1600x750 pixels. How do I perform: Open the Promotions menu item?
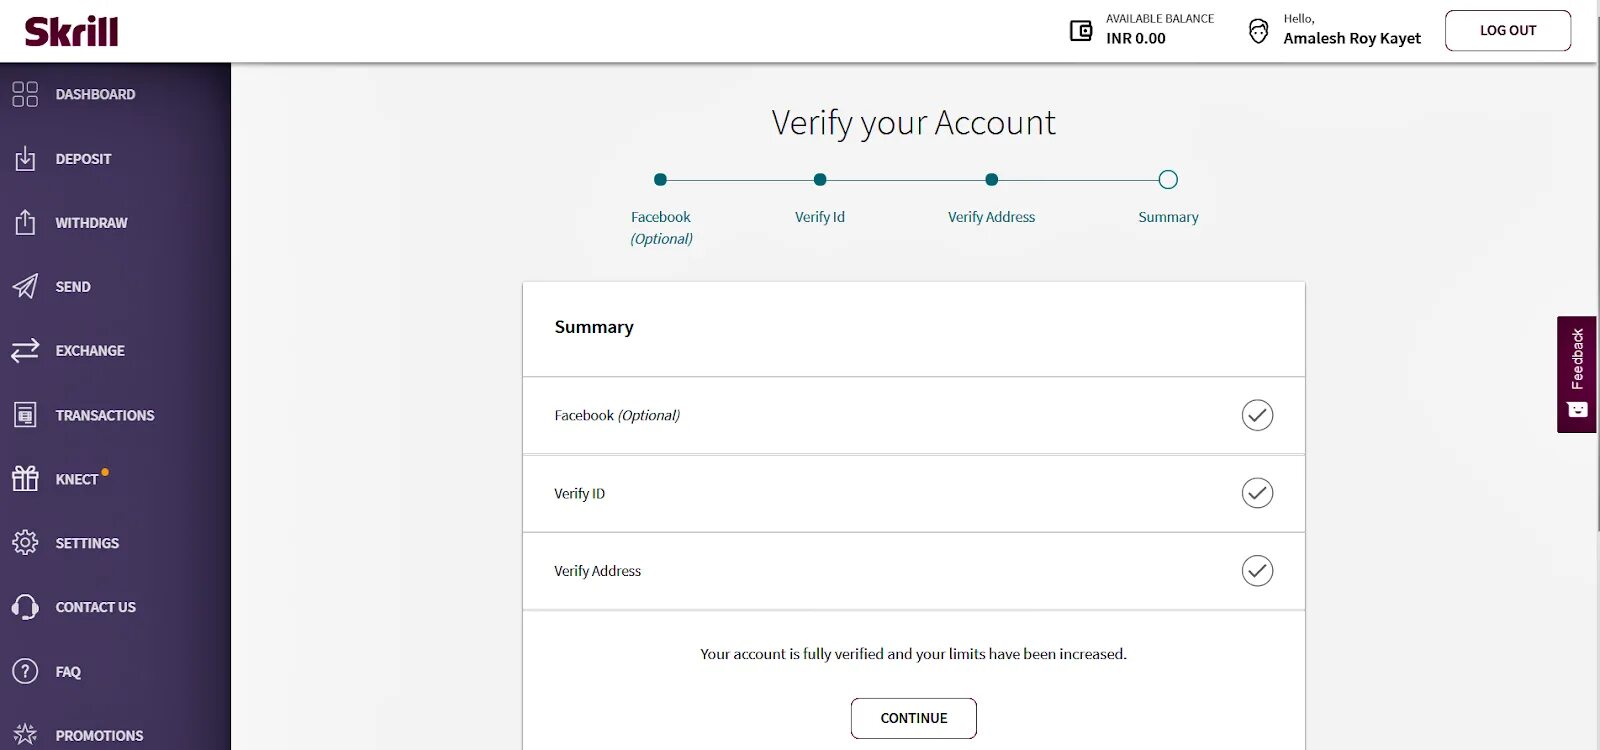point(99,735)
